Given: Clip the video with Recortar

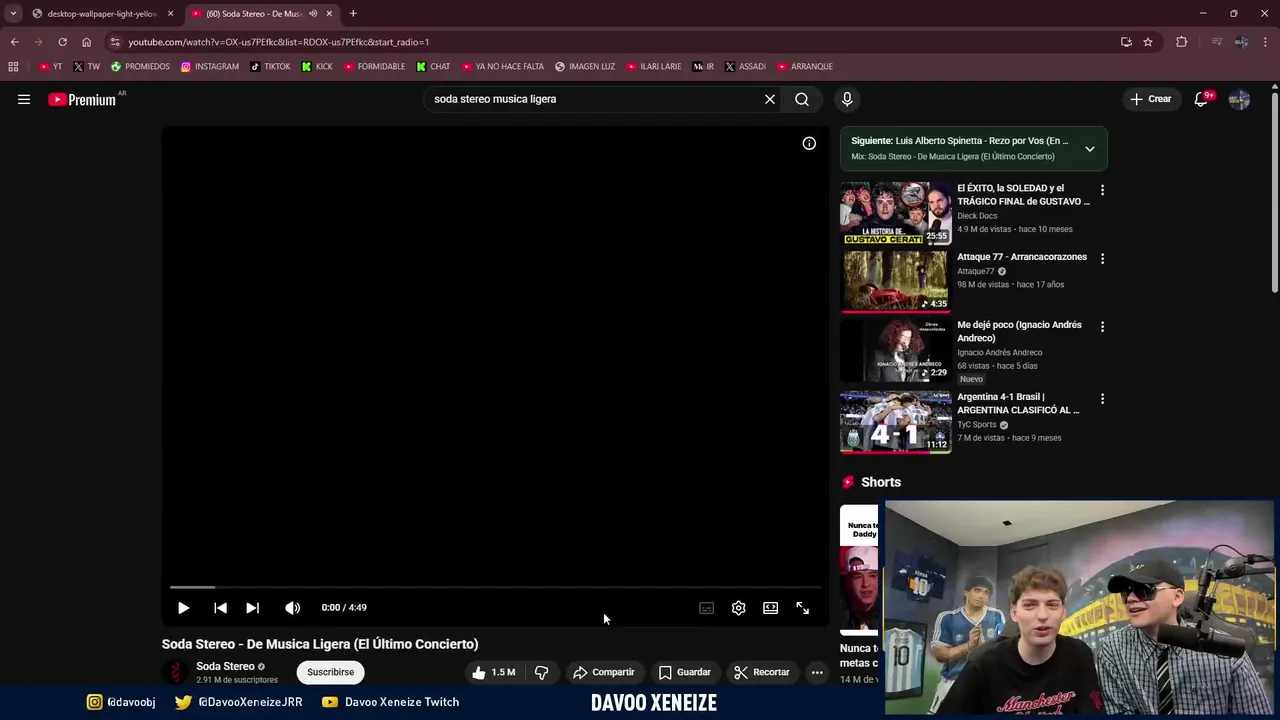Looking at the screenshot, I should 761,672.
